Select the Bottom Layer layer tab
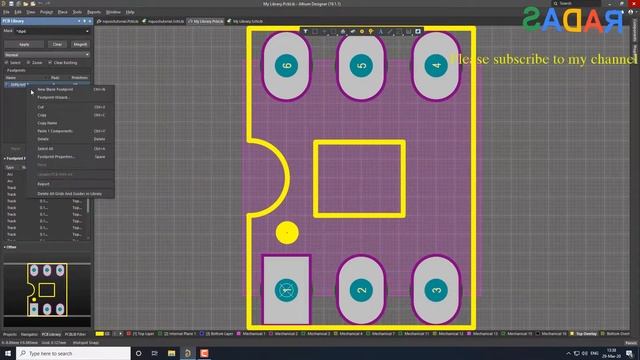 (x=217, y=334)
